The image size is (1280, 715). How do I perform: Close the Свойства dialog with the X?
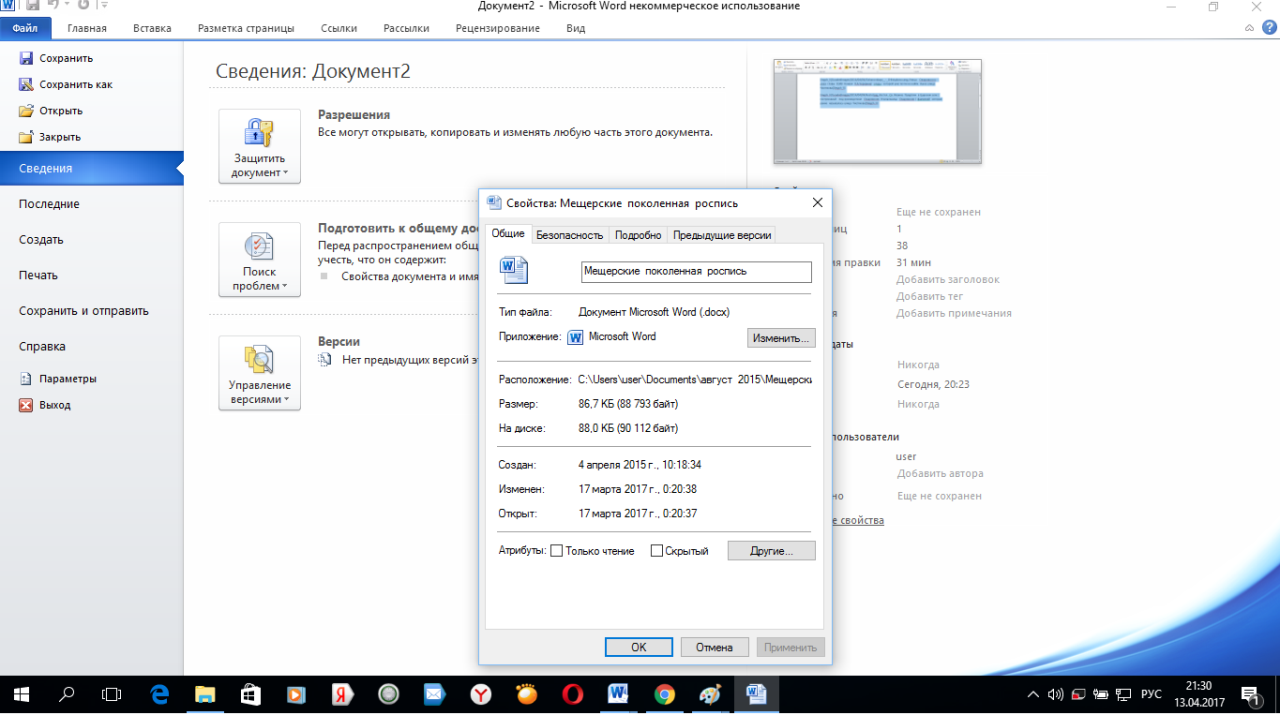point(817,203)
